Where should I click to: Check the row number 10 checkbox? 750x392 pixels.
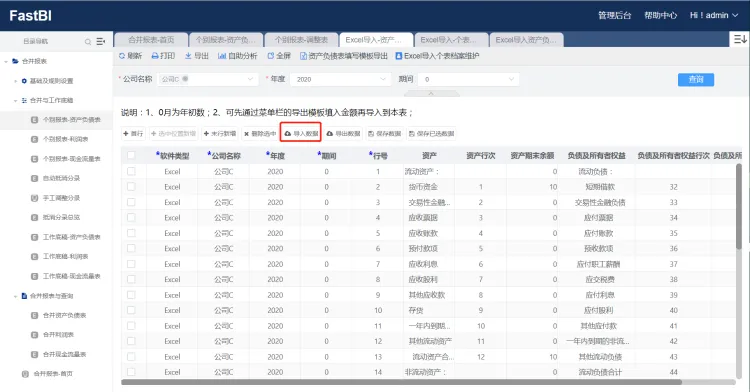(131, 310)
